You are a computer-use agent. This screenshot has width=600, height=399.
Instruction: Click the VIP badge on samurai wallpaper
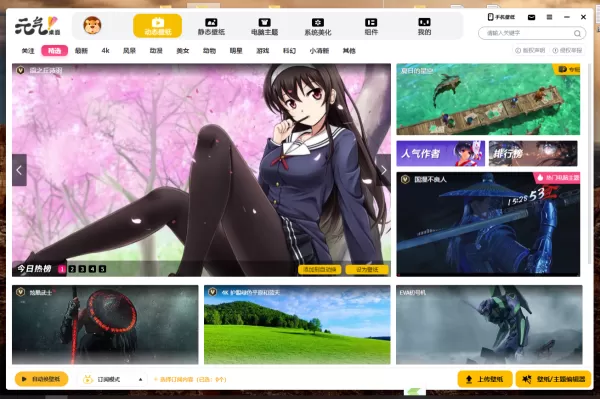coord(20,292)
